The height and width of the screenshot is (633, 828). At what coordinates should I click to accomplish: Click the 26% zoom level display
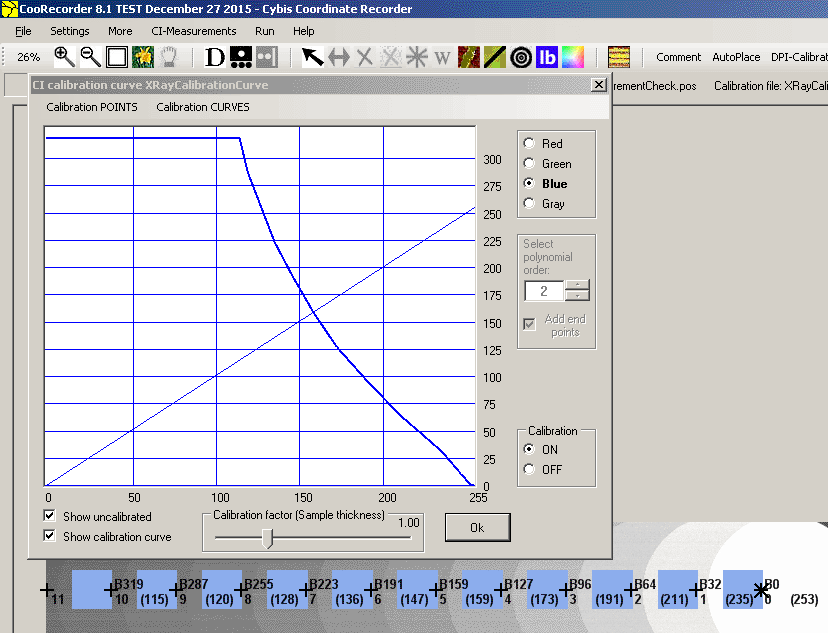pyautogui.click(x=29, y=57)
